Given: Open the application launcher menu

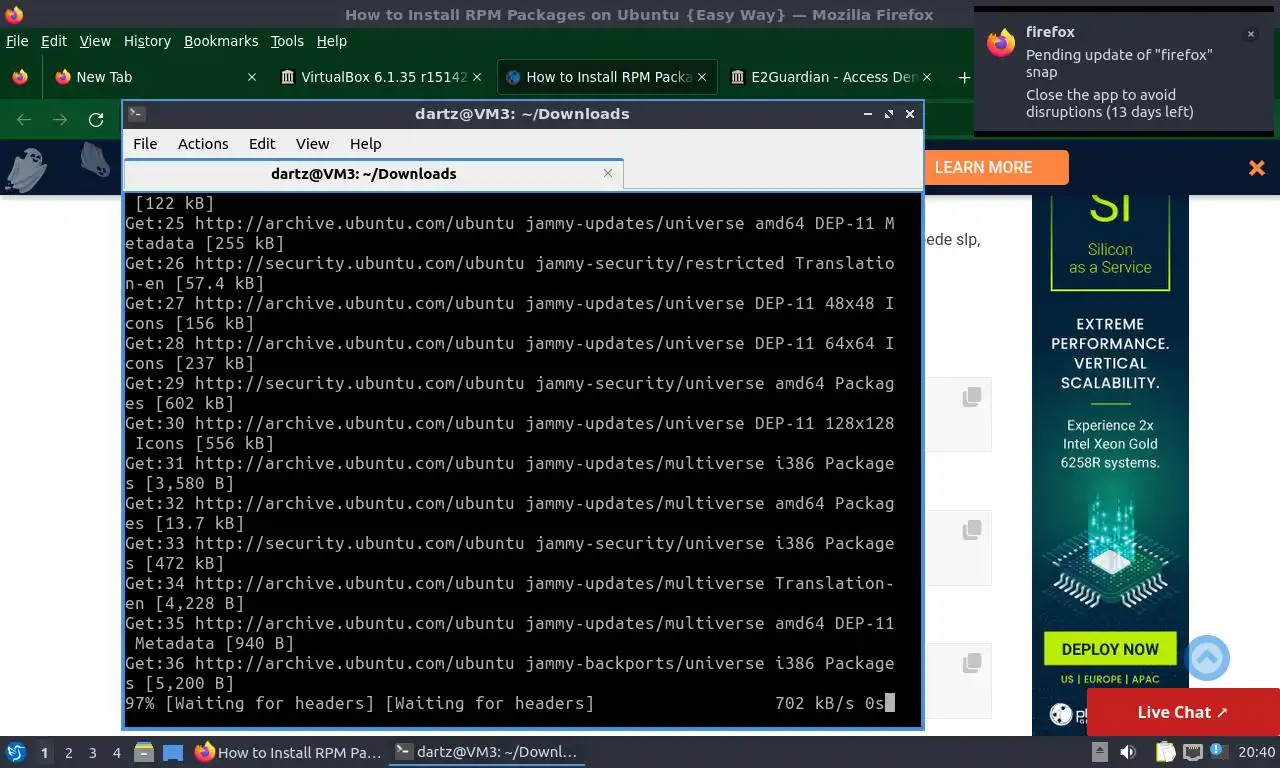Looking at the screenshot, I should 15,752.
